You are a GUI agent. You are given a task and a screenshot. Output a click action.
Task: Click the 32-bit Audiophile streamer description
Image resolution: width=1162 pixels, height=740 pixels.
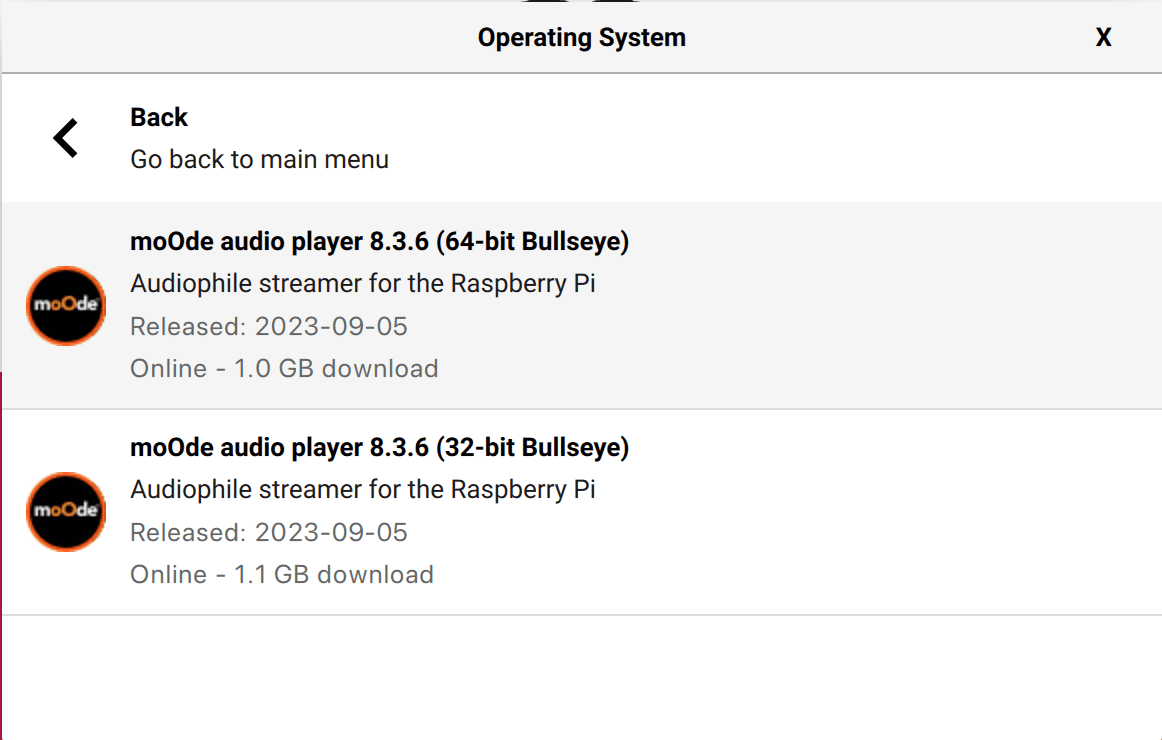(363, 490)
